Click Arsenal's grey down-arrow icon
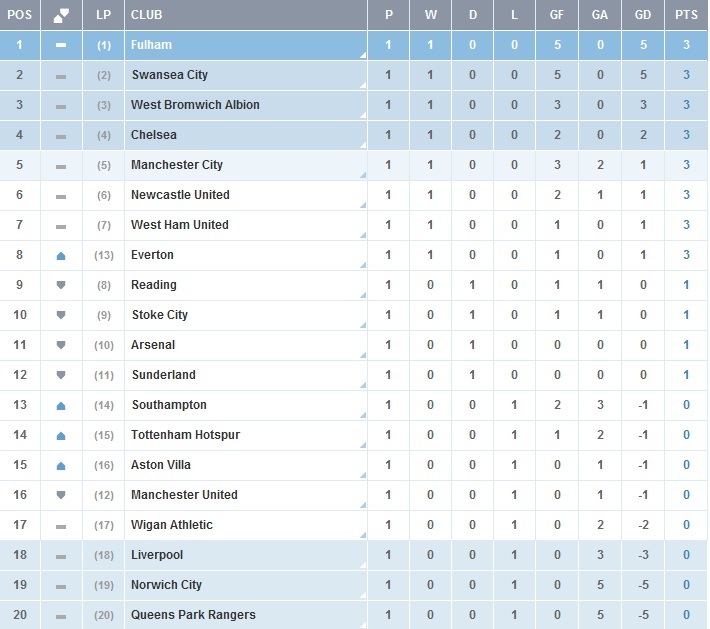This screenshot has height=629, width=710. click(61, 345)
